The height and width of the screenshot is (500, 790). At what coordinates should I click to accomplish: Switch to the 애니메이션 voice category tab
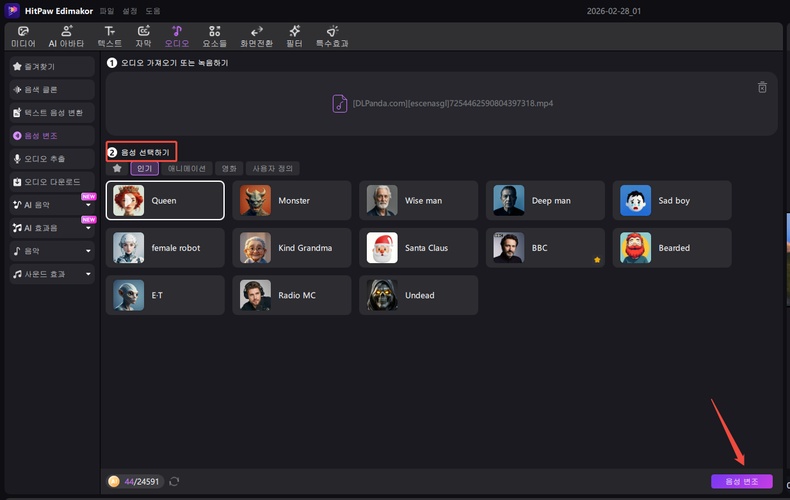(x=187, y=169)
